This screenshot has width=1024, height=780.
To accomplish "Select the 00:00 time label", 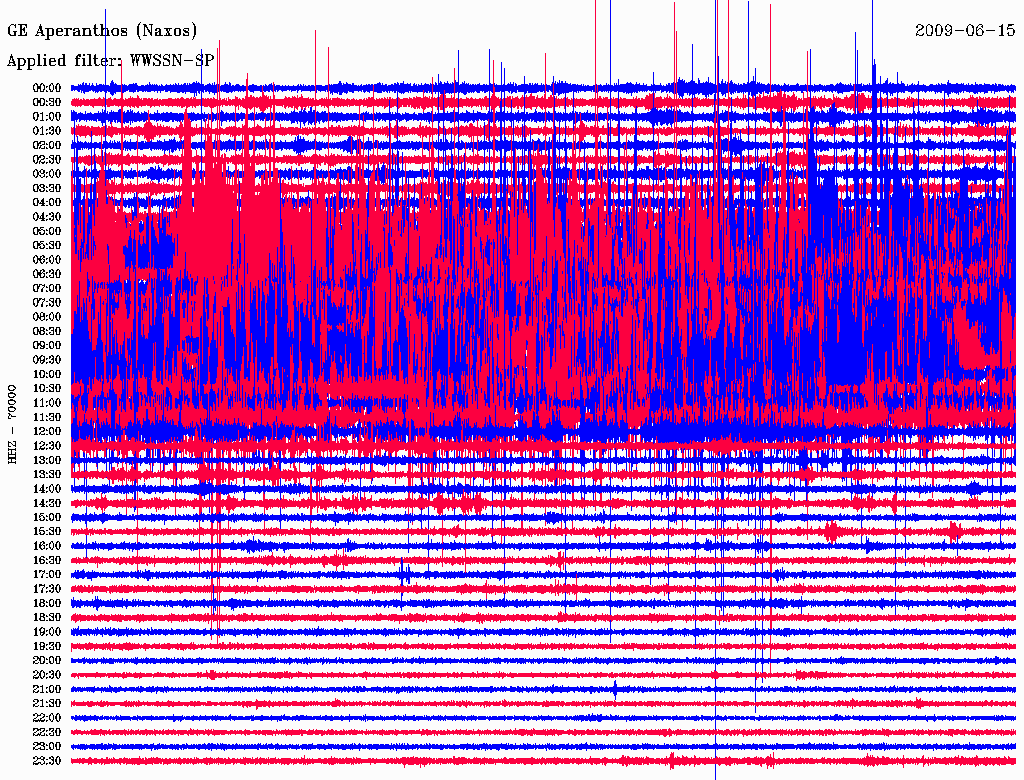I will click(x=47, y=88).
